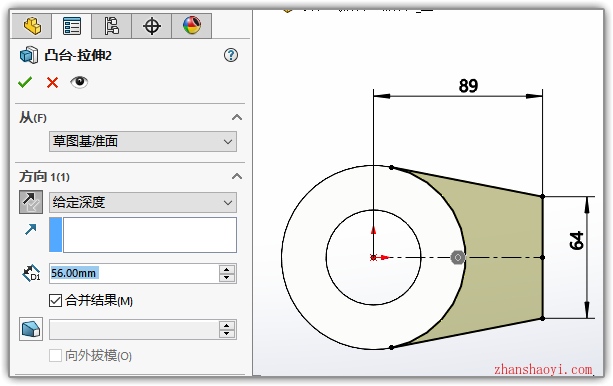Open the 给定深度 end condition dropdown

143,203
